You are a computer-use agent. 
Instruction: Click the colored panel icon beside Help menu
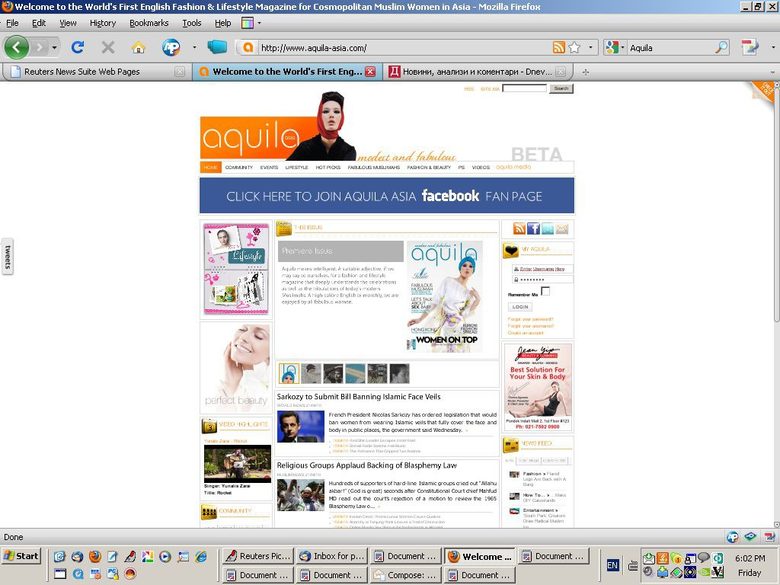247,23
